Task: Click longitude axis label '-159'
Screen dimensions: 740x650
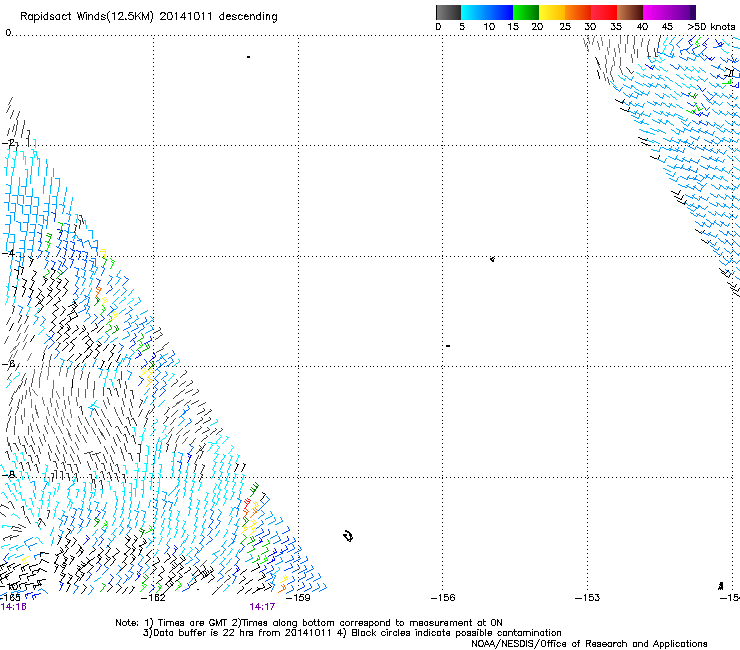Action: (x=298, y=598)
